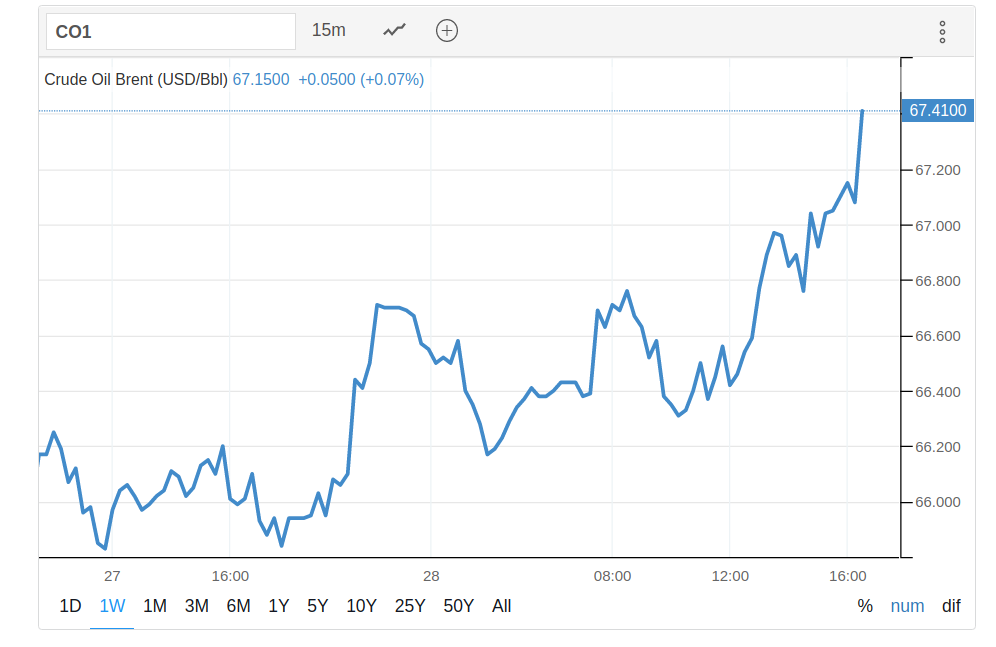Switch to the 1M range
Image resolution: width=996 pixels, height=647 pixels.
155,606
